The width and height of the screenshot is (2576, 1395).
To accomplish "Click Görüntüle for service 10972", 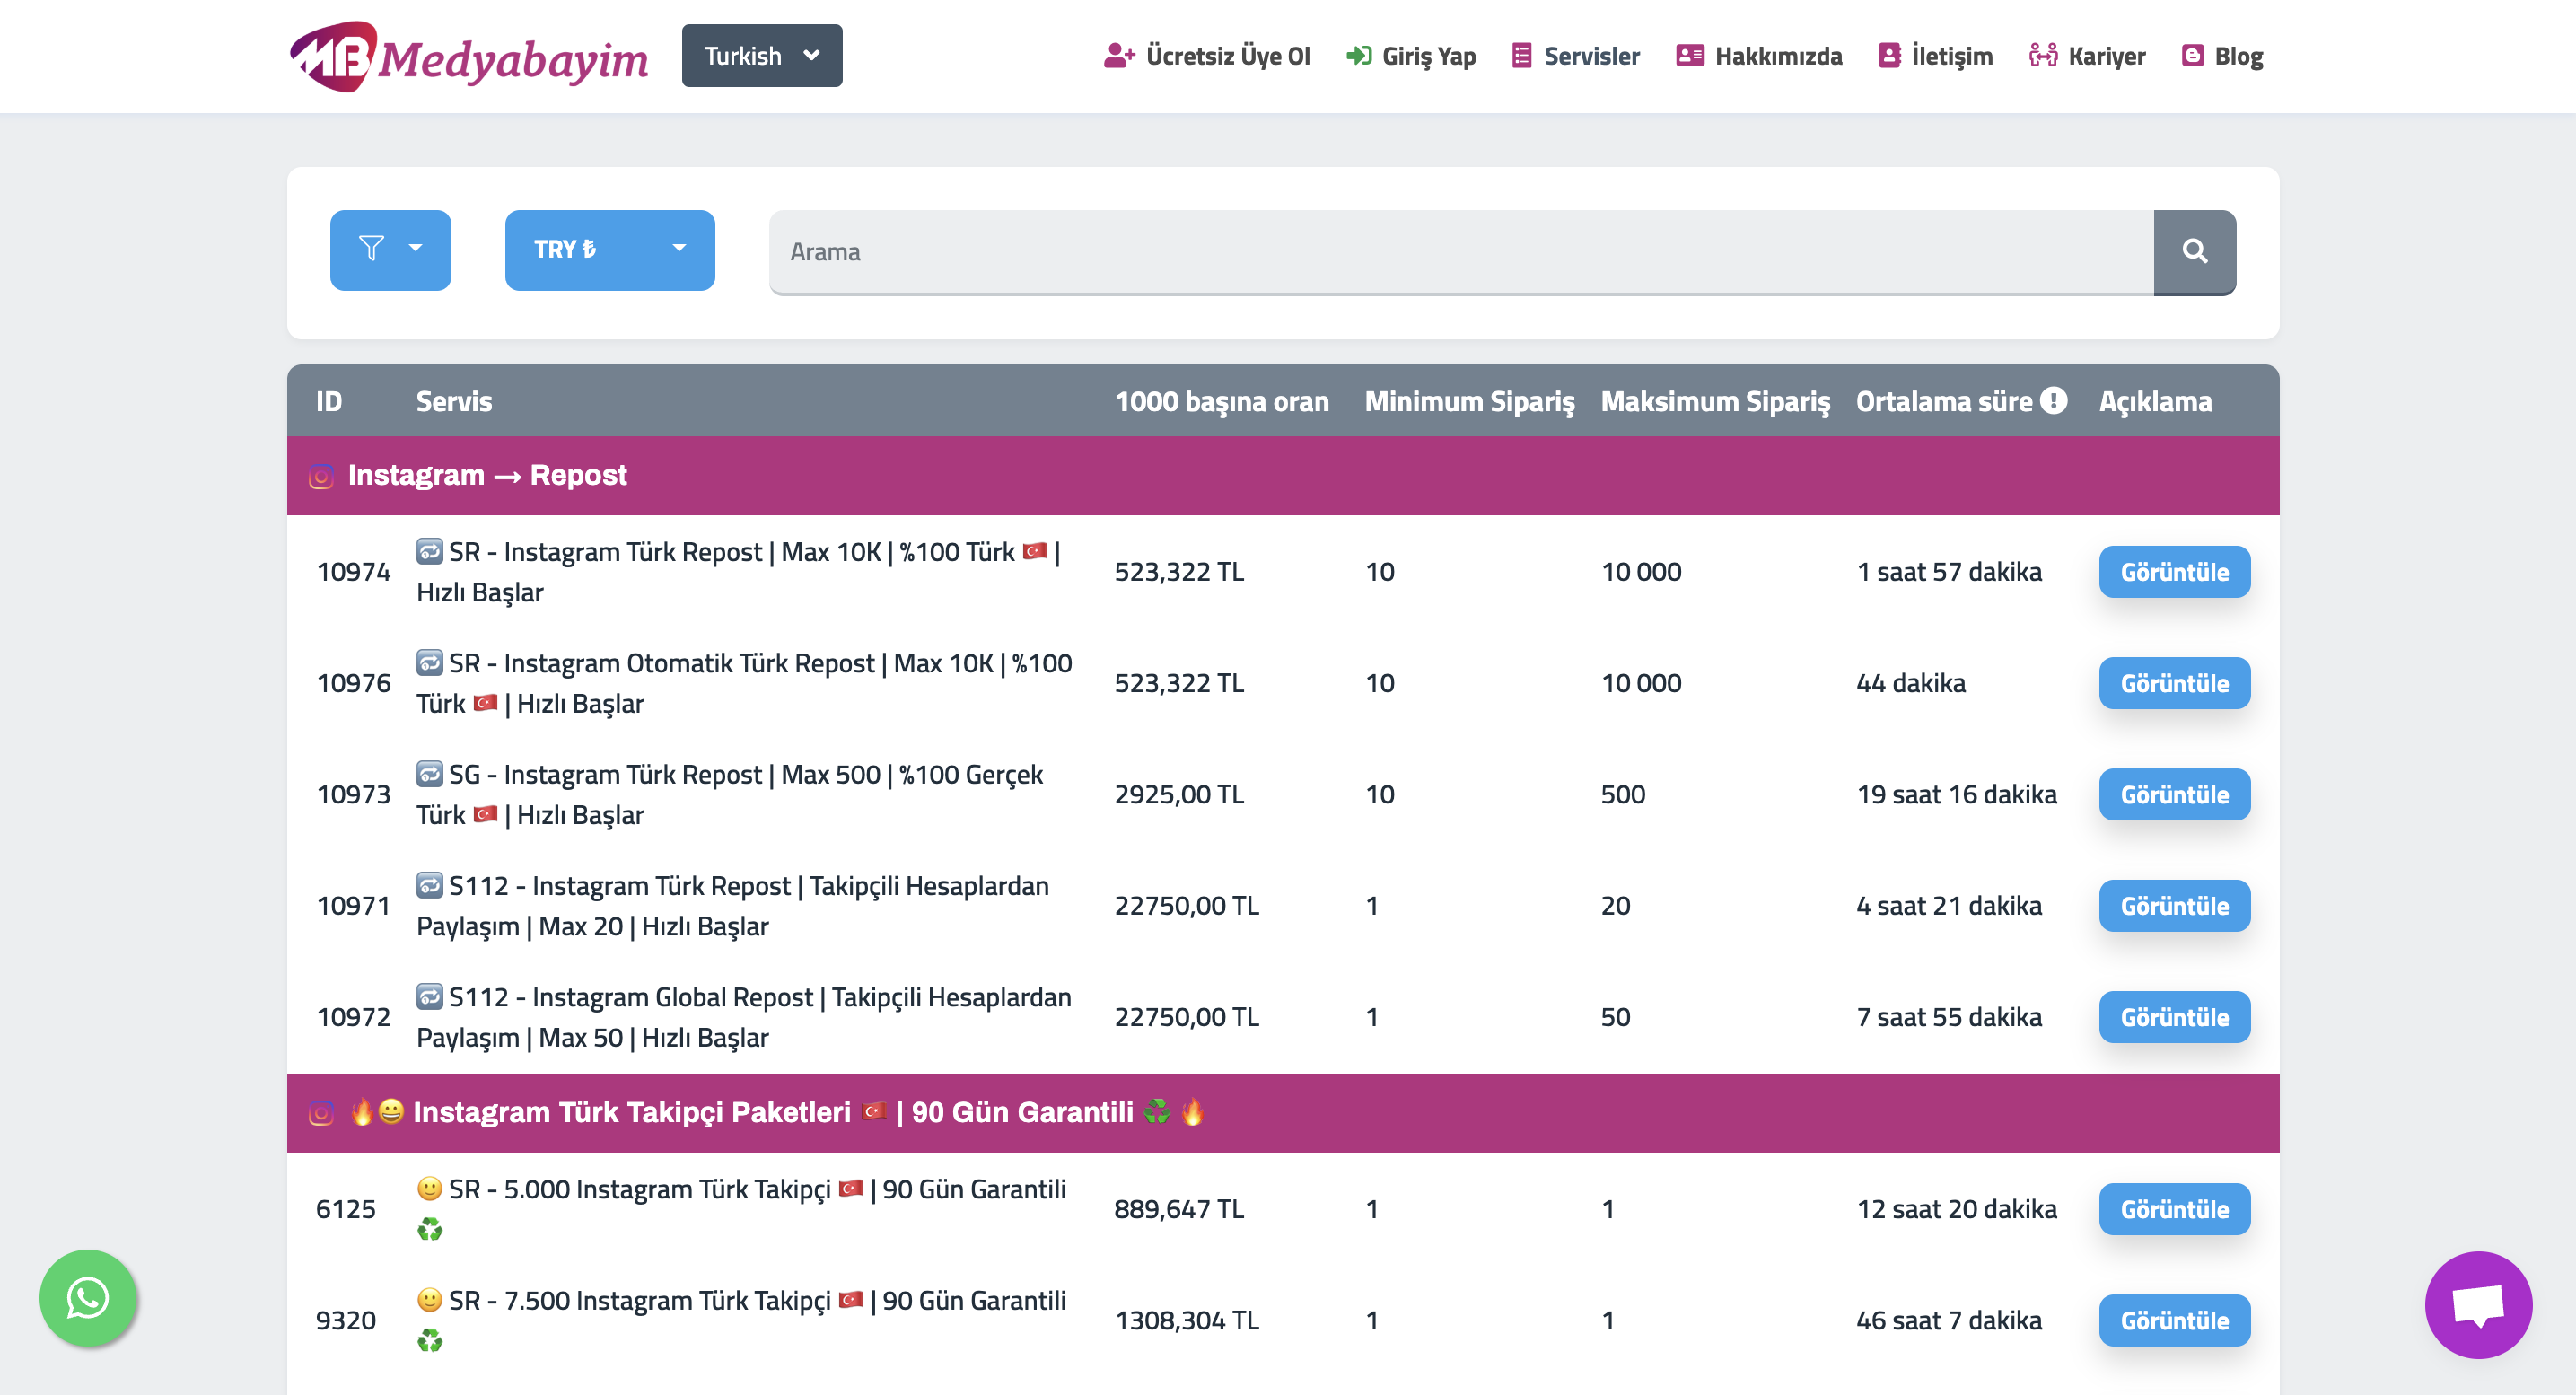I will point(2175,1017).
